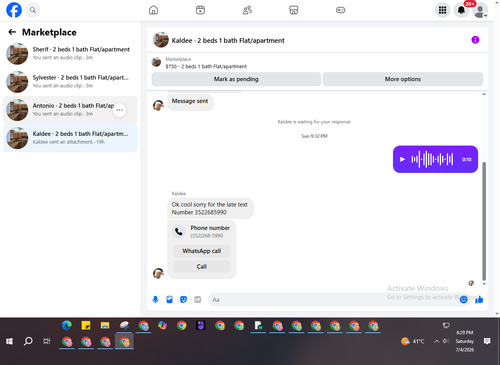This screenshot has width=500, height=365.
Task: Open the Windows Start menu
Action: [x=9, y=341]
